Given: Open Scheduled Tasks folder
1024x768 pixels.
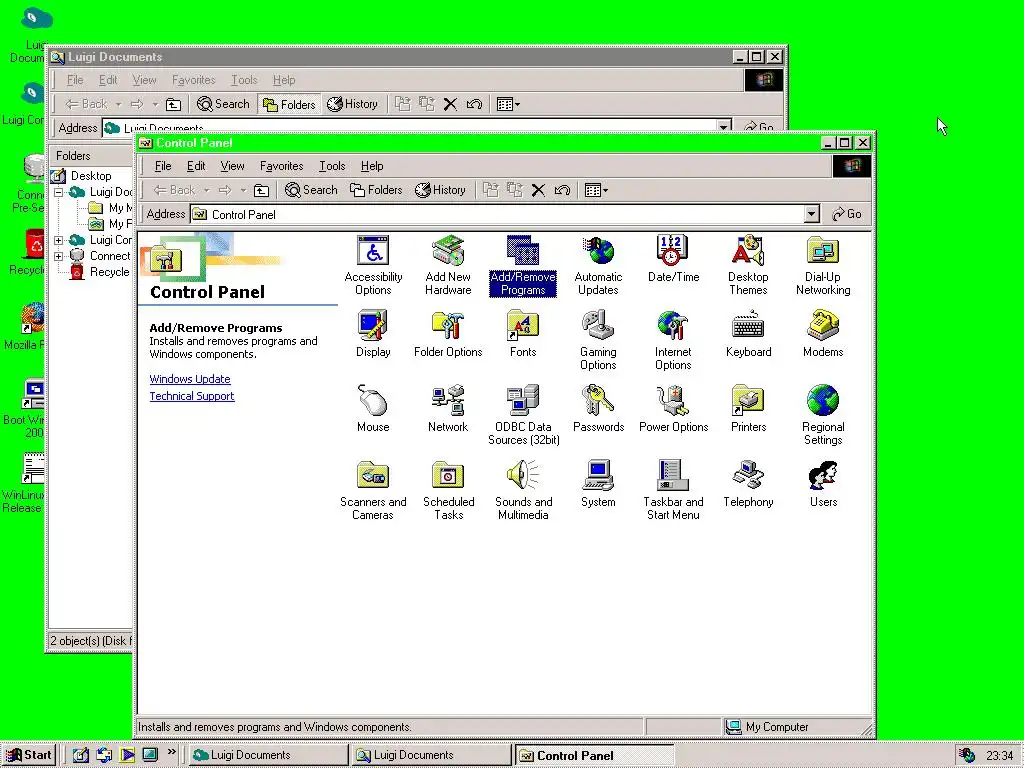Looking at the screenshot, I should (x=448, y=490).
